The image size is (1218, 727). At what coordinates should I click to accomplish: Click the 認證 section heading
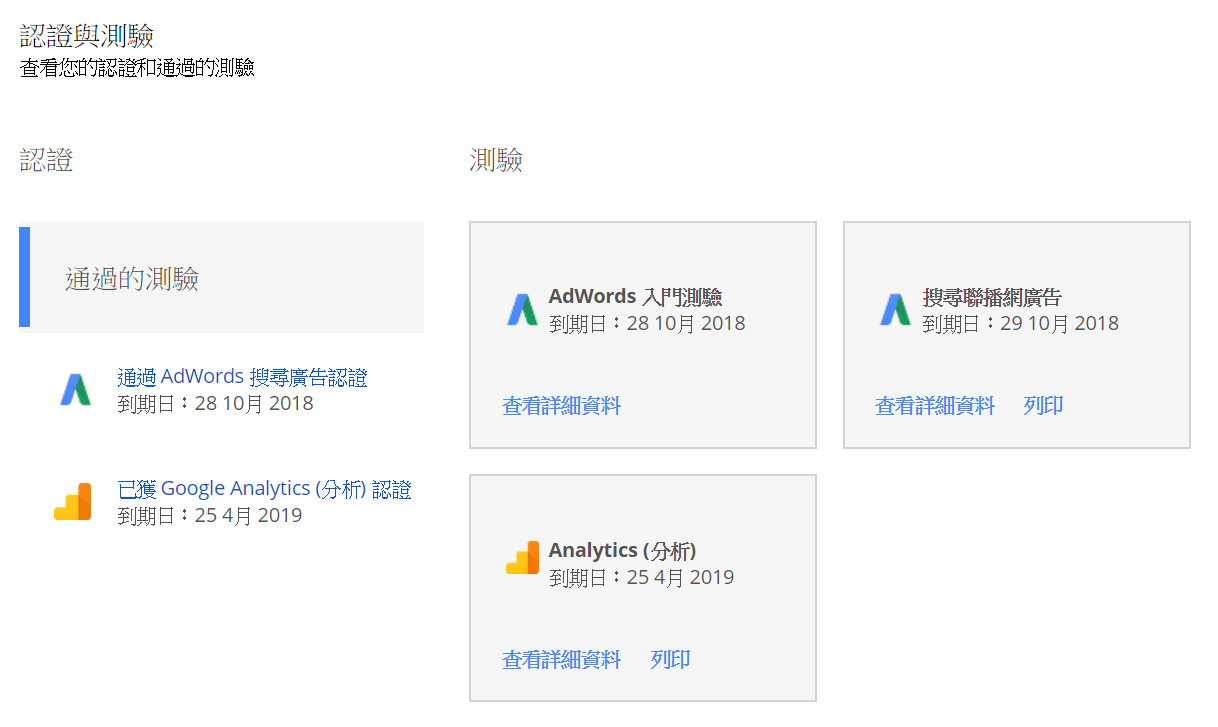(x=46, y=160)
